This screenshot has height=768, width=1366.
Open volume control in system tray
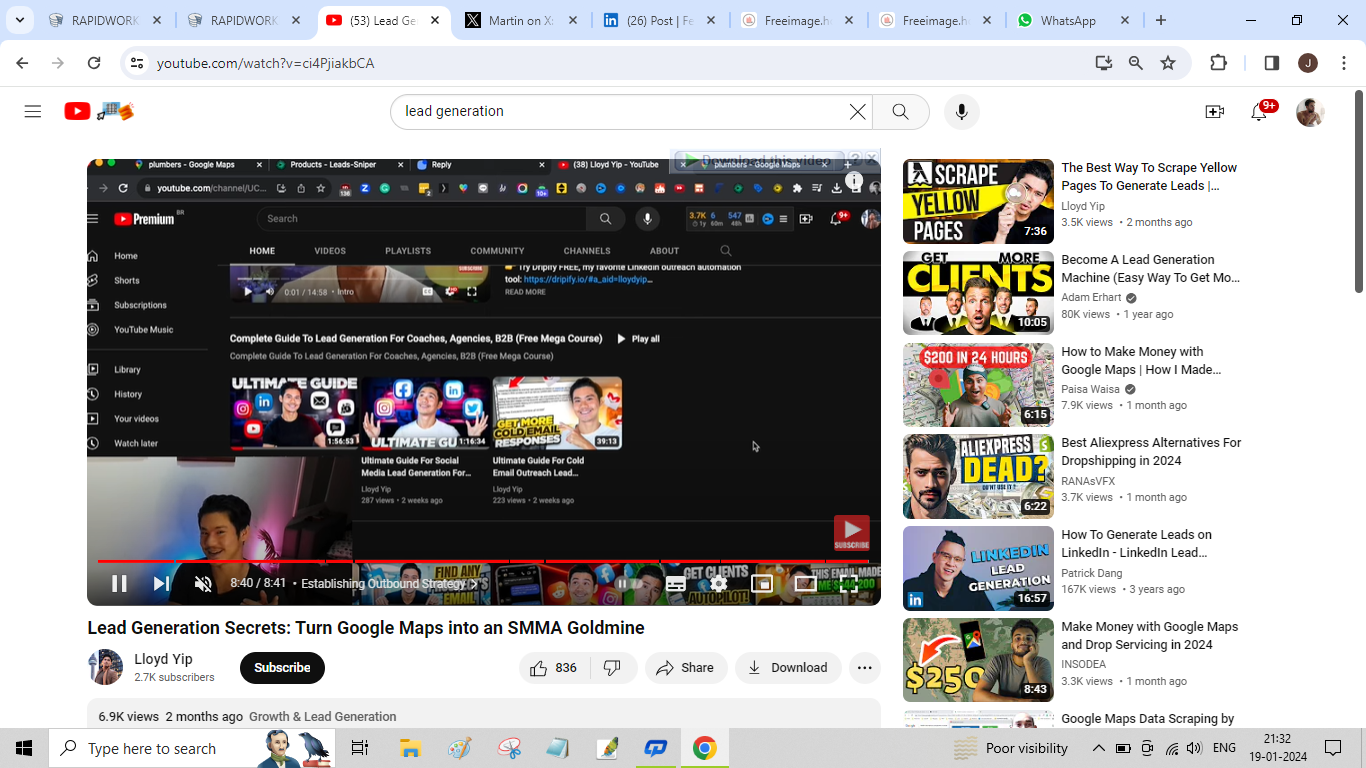(x=1194, y=748)
